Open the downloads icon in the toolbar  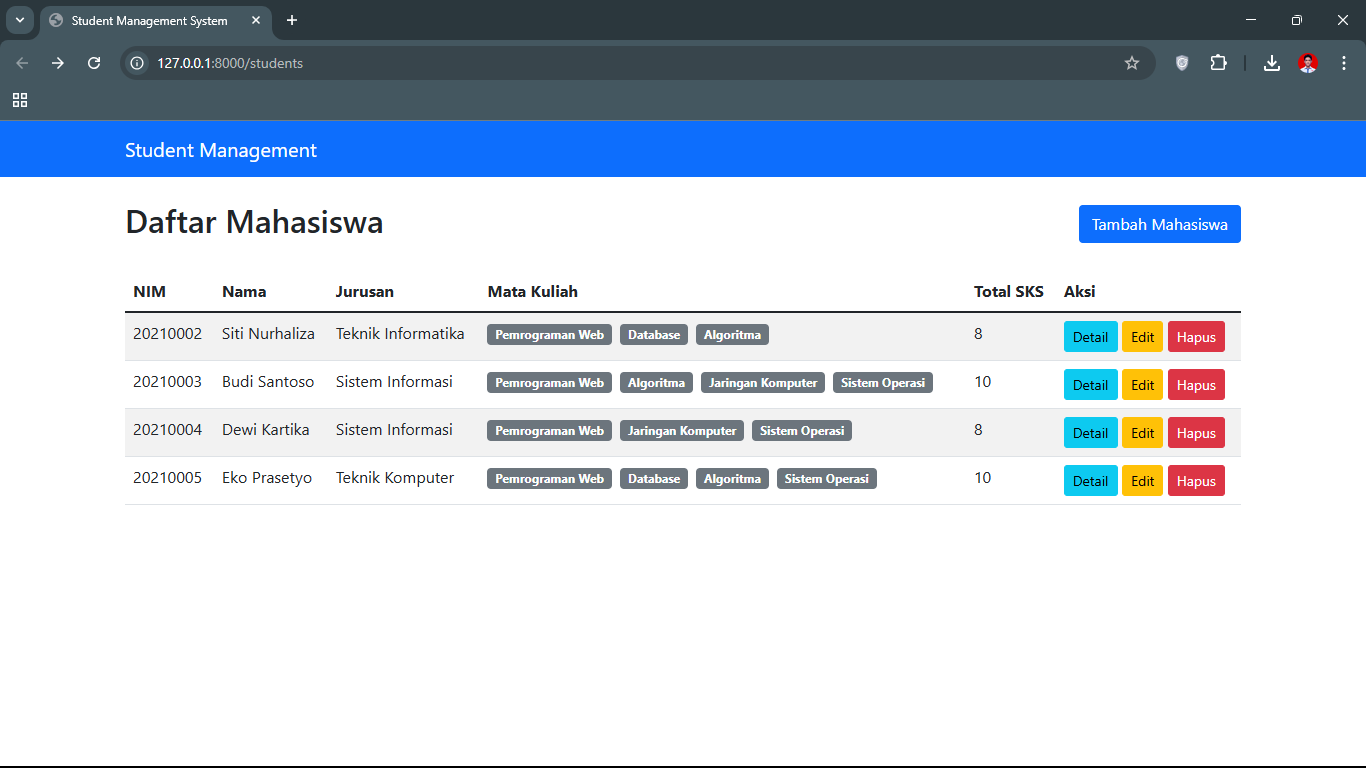1271,63
